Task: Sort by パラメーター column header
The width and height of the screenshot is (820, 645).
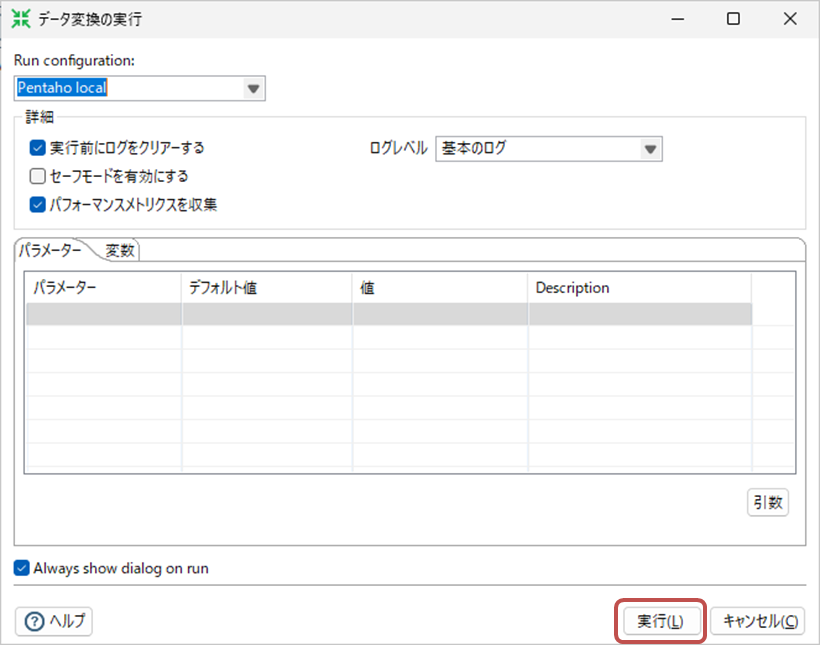Action: tap(104, 288)
